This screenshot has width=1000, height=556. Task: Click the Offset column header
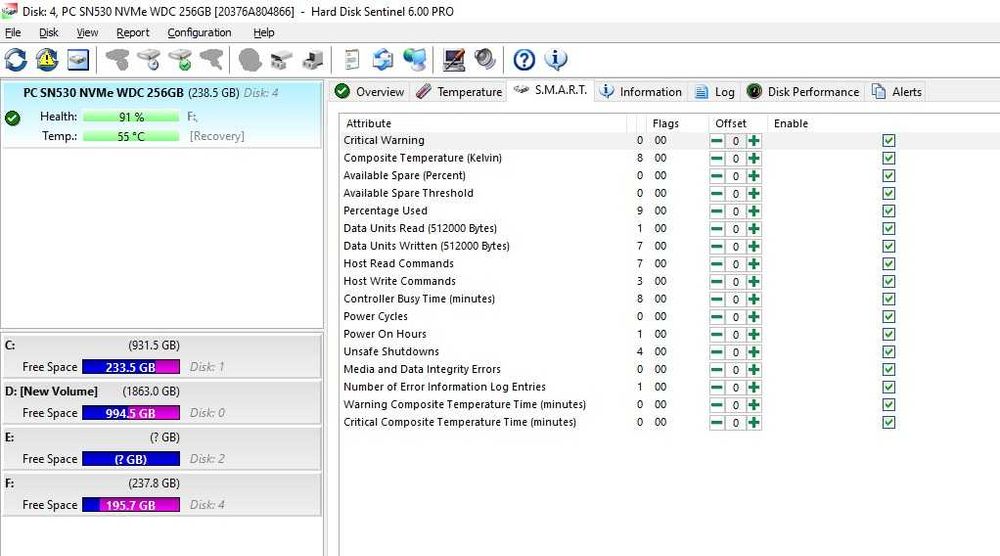point(738,123)
